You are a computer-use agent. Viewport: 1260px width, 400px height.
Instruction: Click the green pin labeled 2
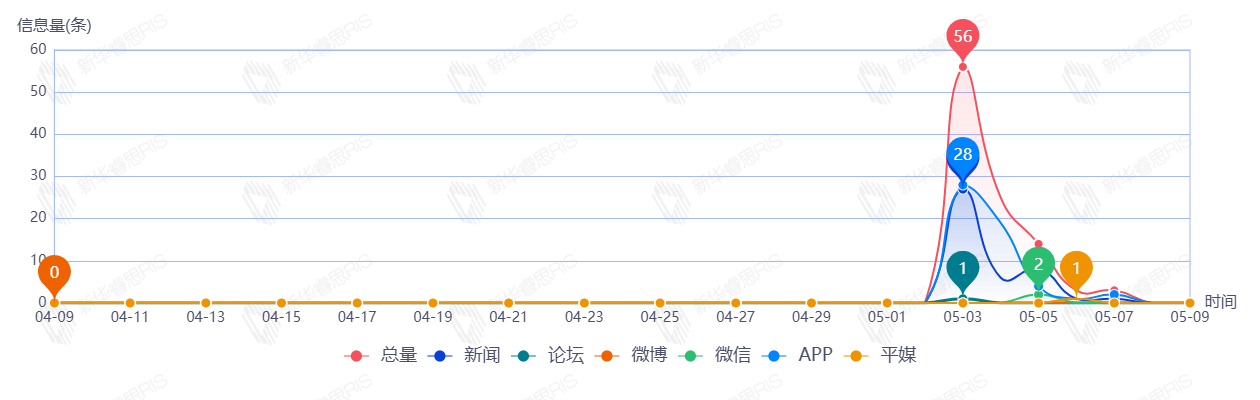tap(1038, 264)
